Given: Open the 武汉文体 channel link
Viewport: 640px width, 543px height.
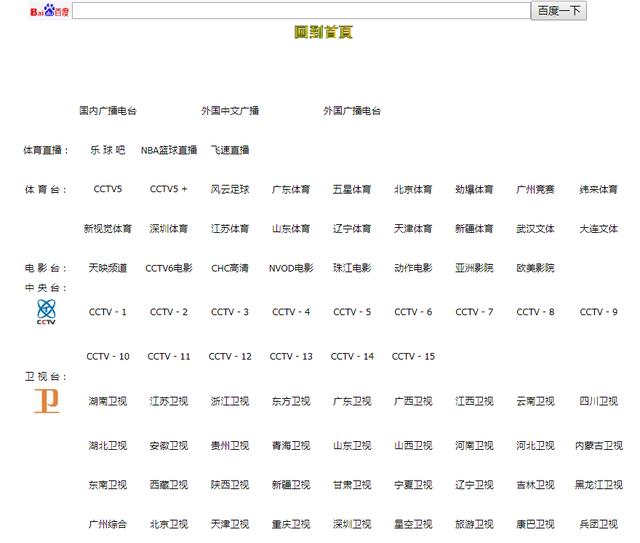Looking at the screenshot, I should pos(536,229).
